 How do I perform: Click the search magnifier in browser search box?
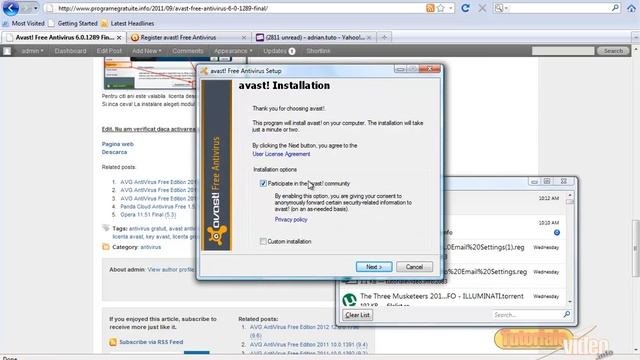(x=615, y=8)
